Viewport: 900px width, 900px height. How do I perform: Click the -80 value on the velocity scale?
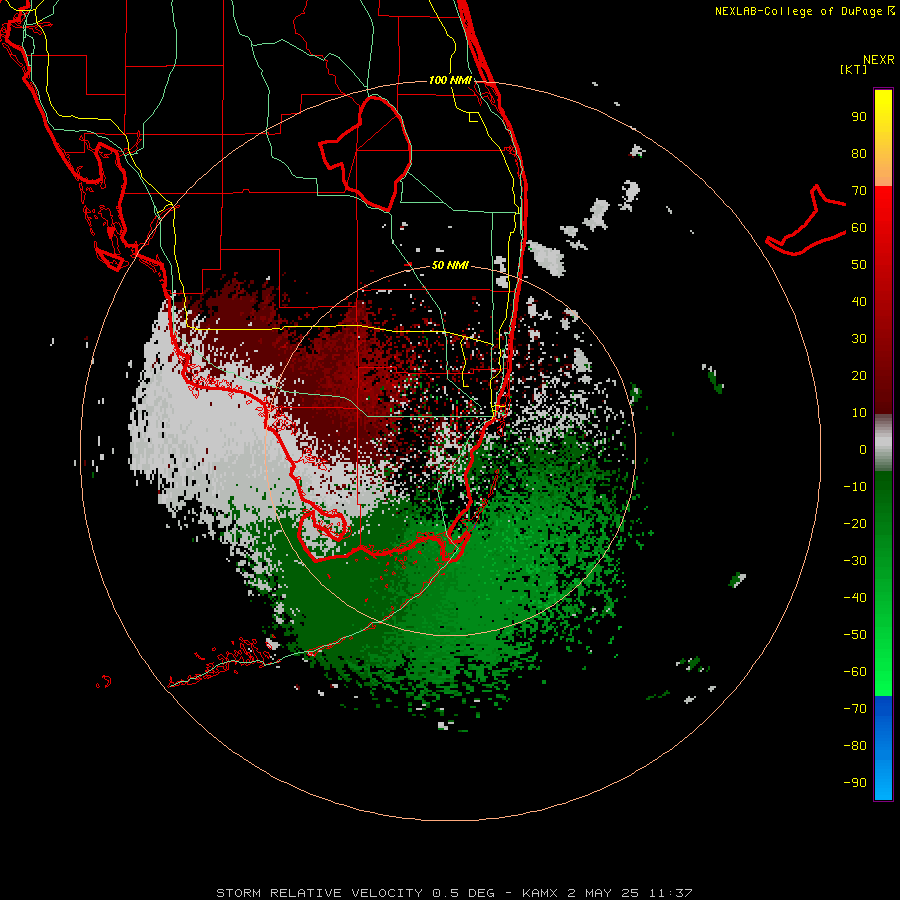(x=855, y=746)
